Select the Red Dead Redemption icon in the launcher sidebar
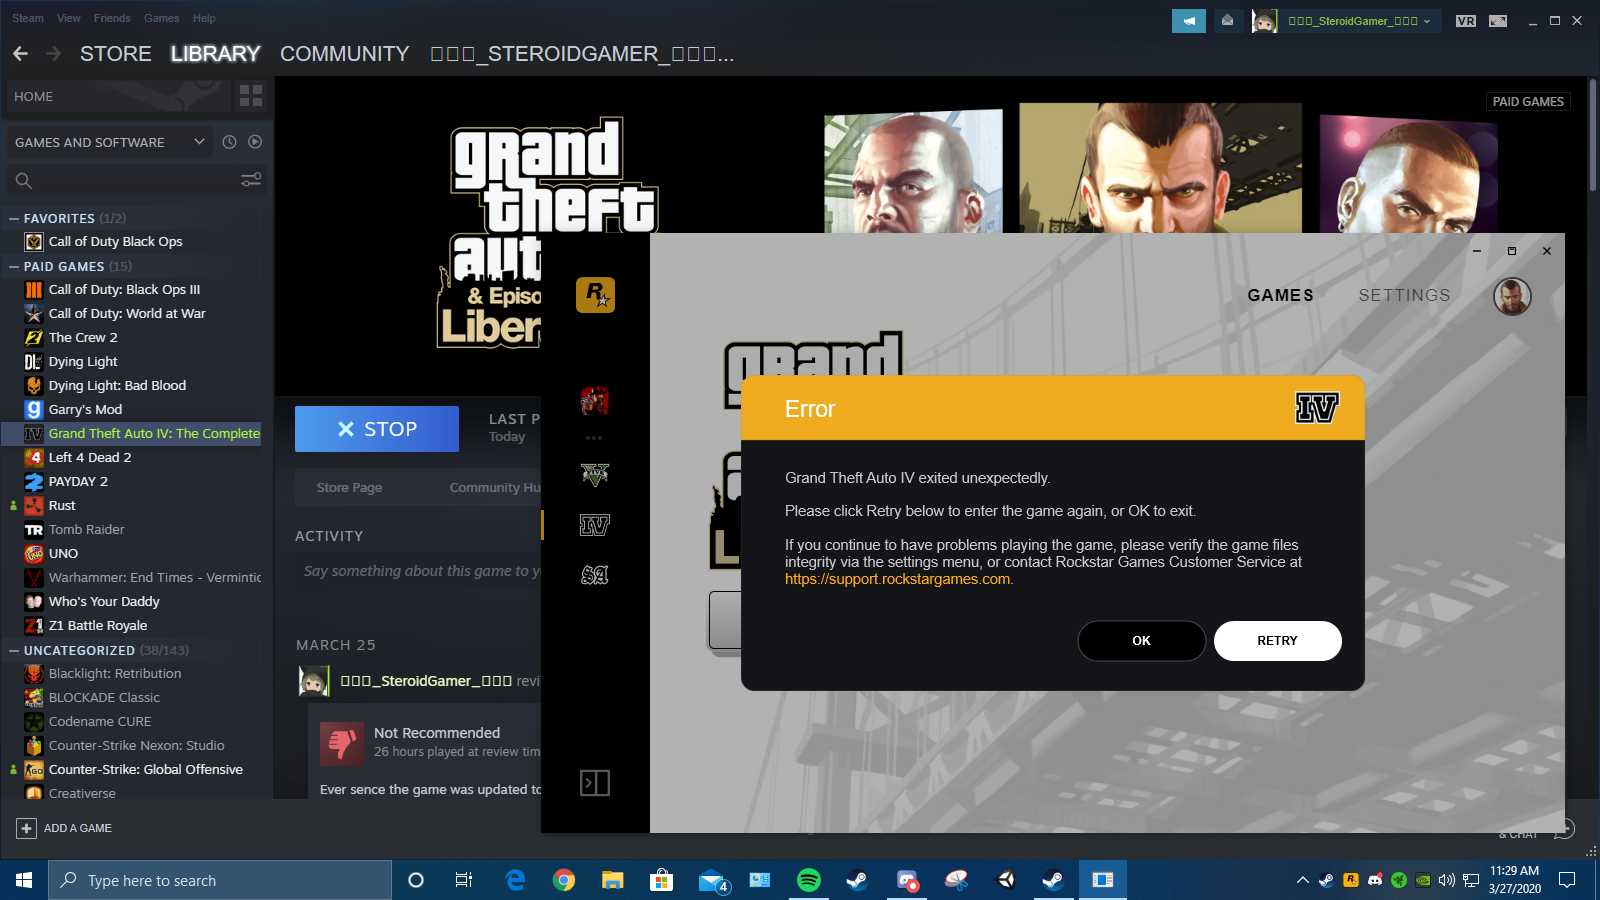 tap(595, 401)
